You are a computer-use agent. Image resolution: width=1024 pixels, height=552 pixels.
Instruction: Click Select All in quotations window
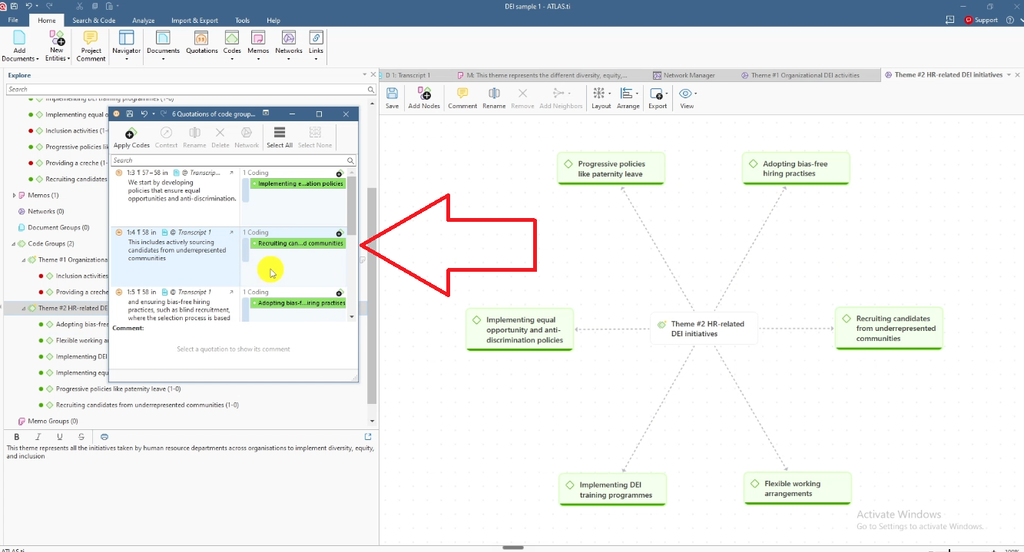click(x=280, y=137)
